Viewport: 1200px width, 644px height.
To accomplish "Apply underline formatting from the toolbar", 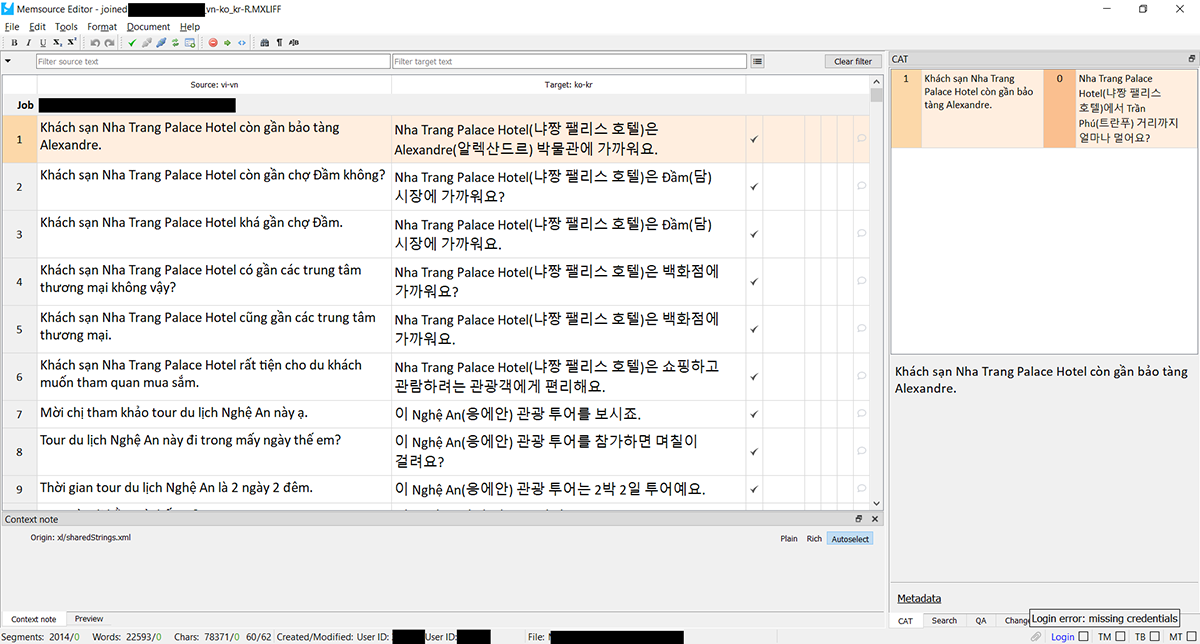I will [43, 43].
